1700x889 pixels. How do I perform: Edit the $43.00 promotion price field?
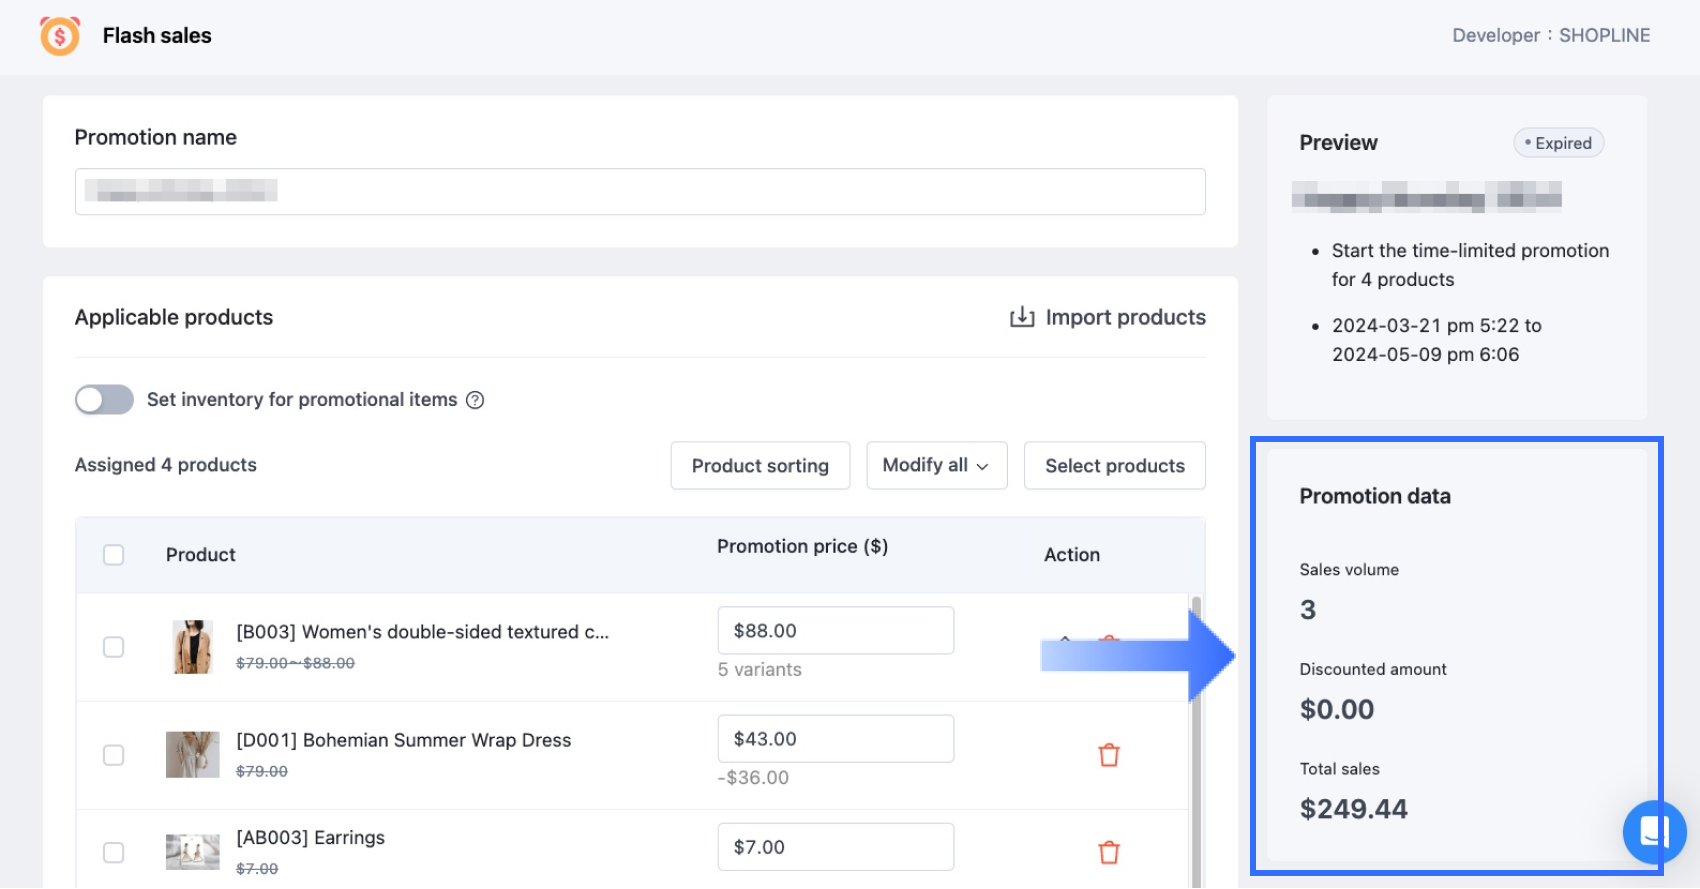[835, 739]
